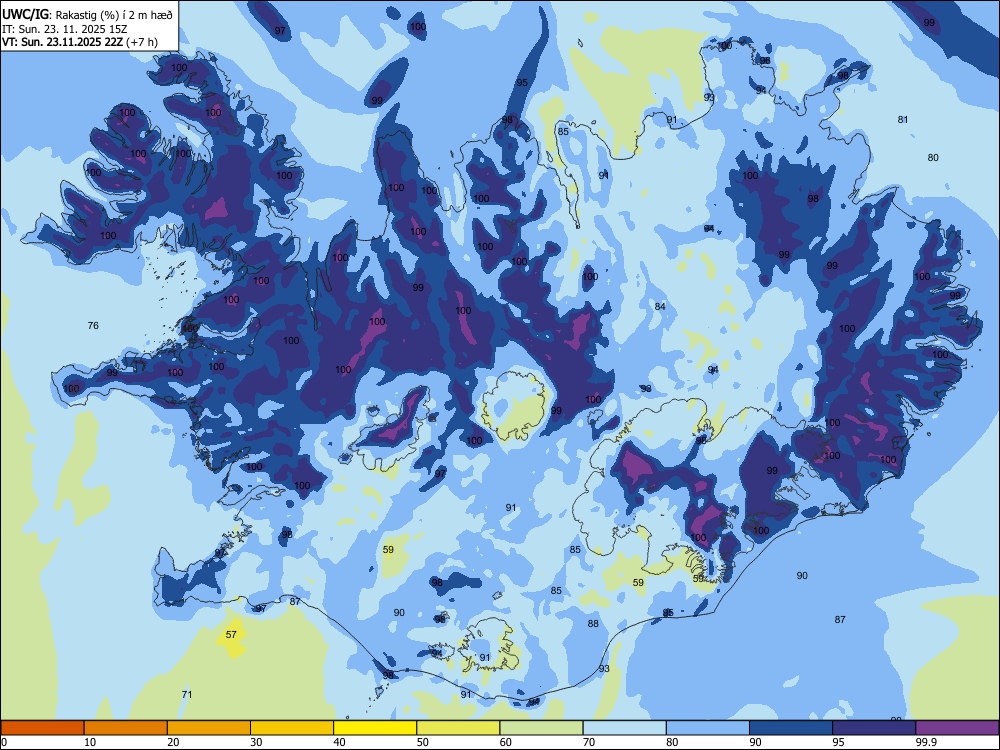The image size is (1000, 750).
Task: Click the valid time line 'VT: Sun. 23.11.2025 22Z (+7 h)'
Action: pos(80,42)
